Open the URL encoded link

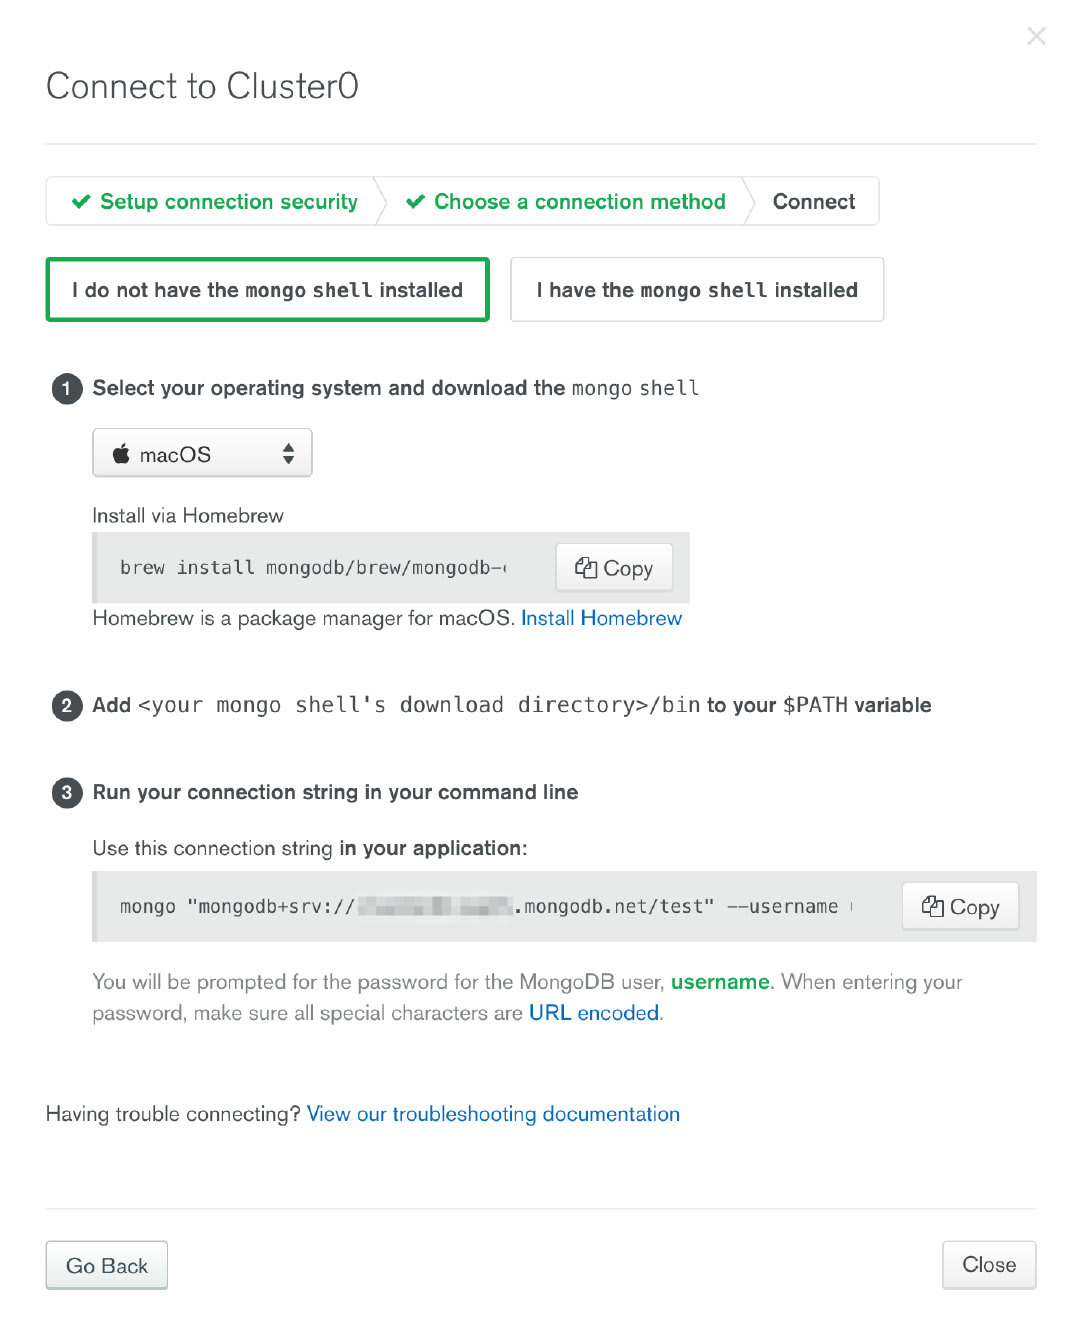click(594, 1013)
